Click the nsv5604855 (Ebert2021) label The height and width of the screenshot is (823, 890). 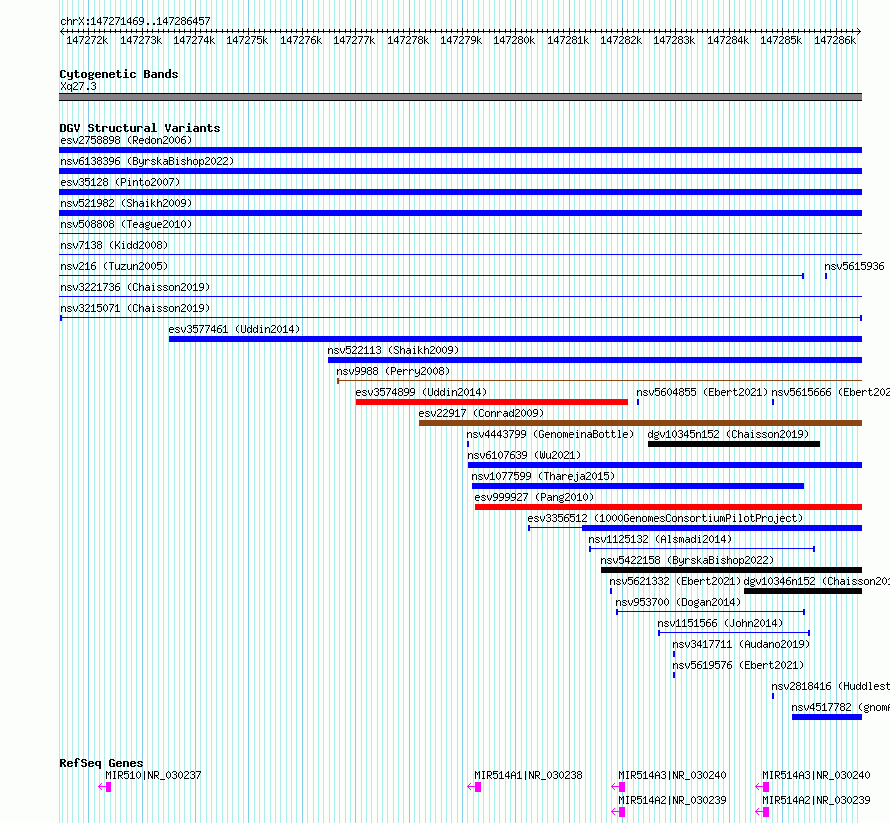[x=702, y=392]
